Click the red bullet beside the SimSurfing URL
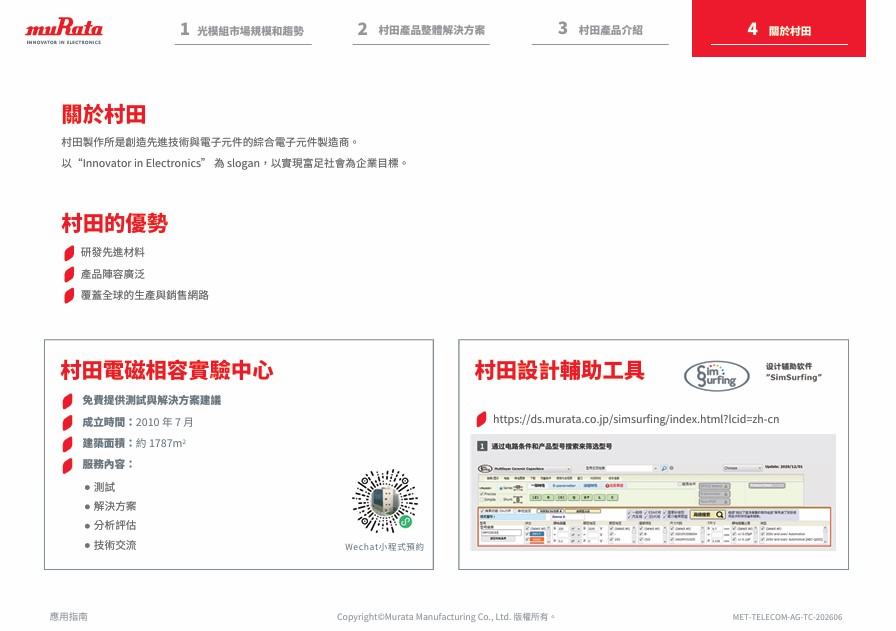 (x=481, y=420)
